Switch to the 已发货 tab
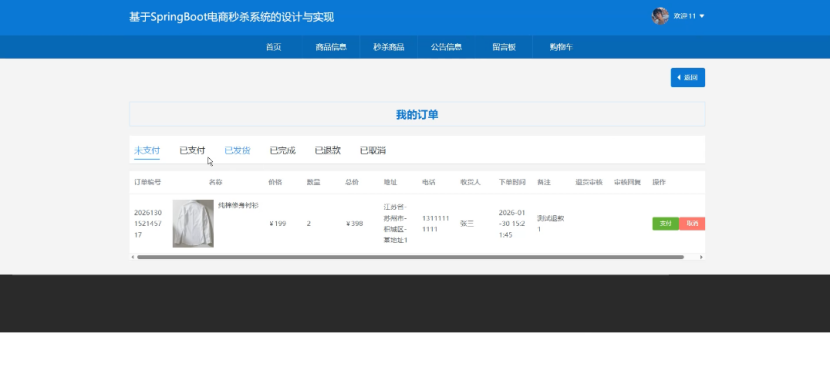This screenshot has height=391, width=830. pyautogui.click(x=237, y=150)
